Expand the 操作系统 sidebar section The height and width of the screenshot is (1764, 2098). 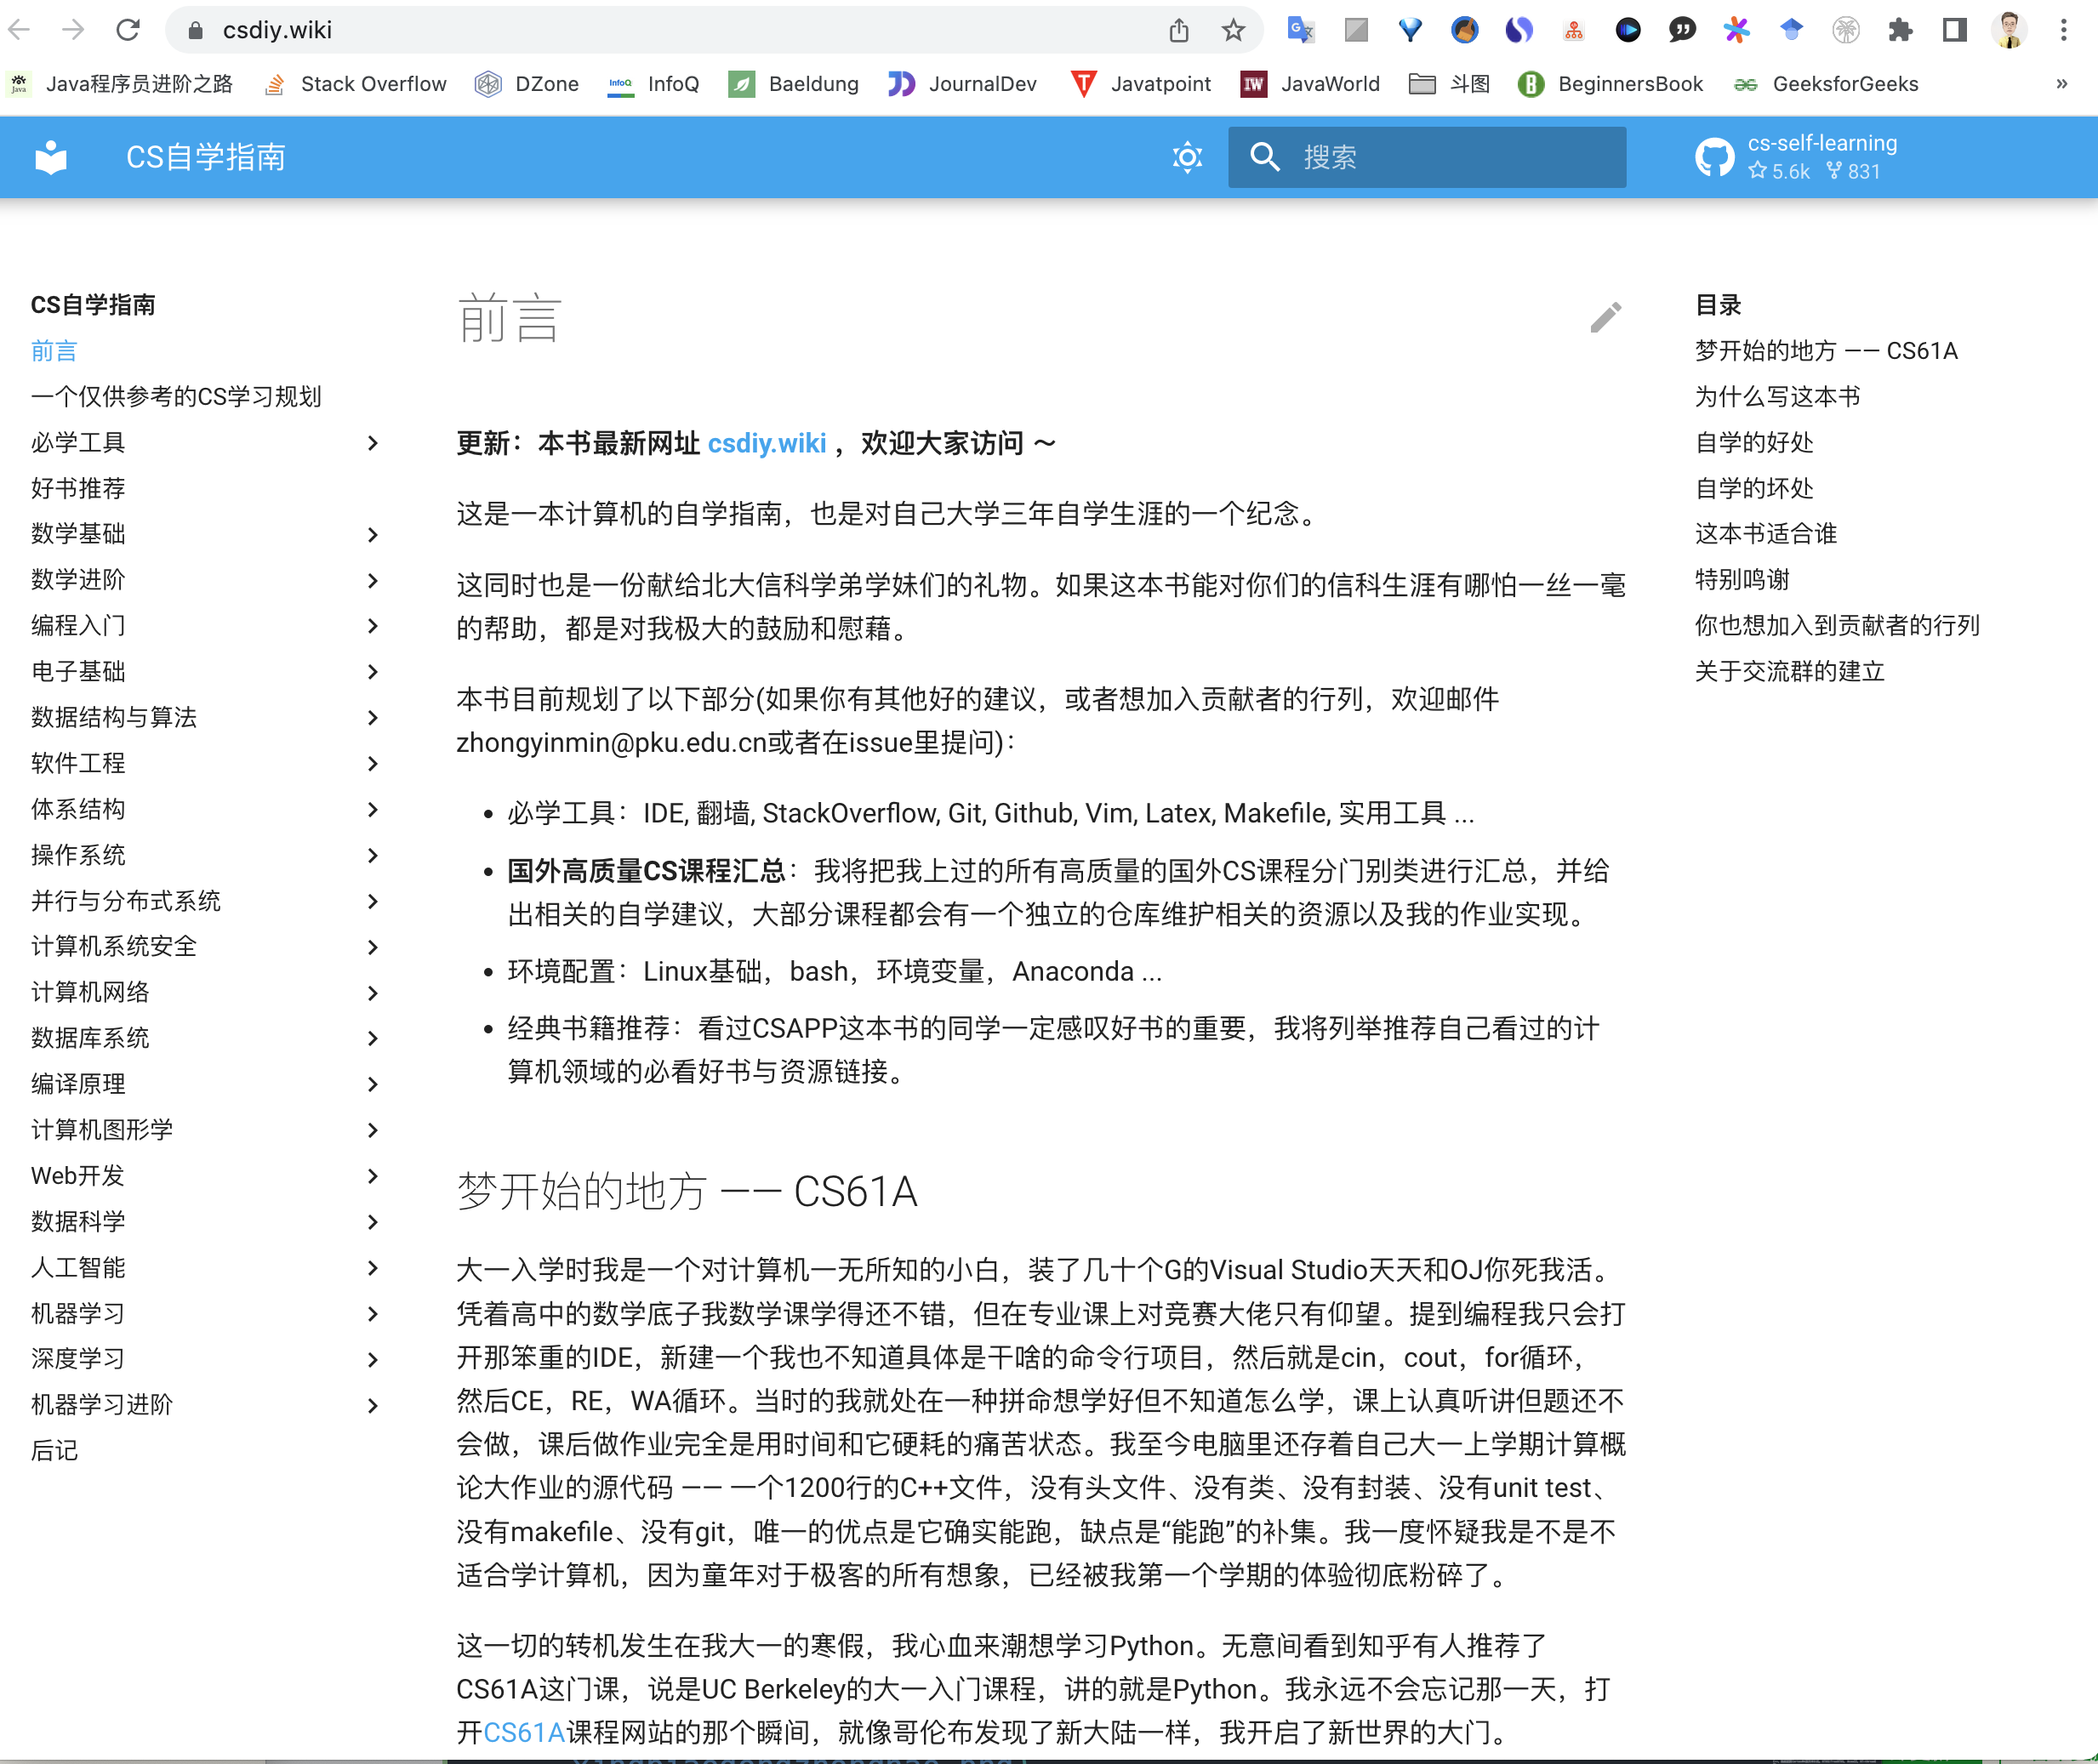373,855
